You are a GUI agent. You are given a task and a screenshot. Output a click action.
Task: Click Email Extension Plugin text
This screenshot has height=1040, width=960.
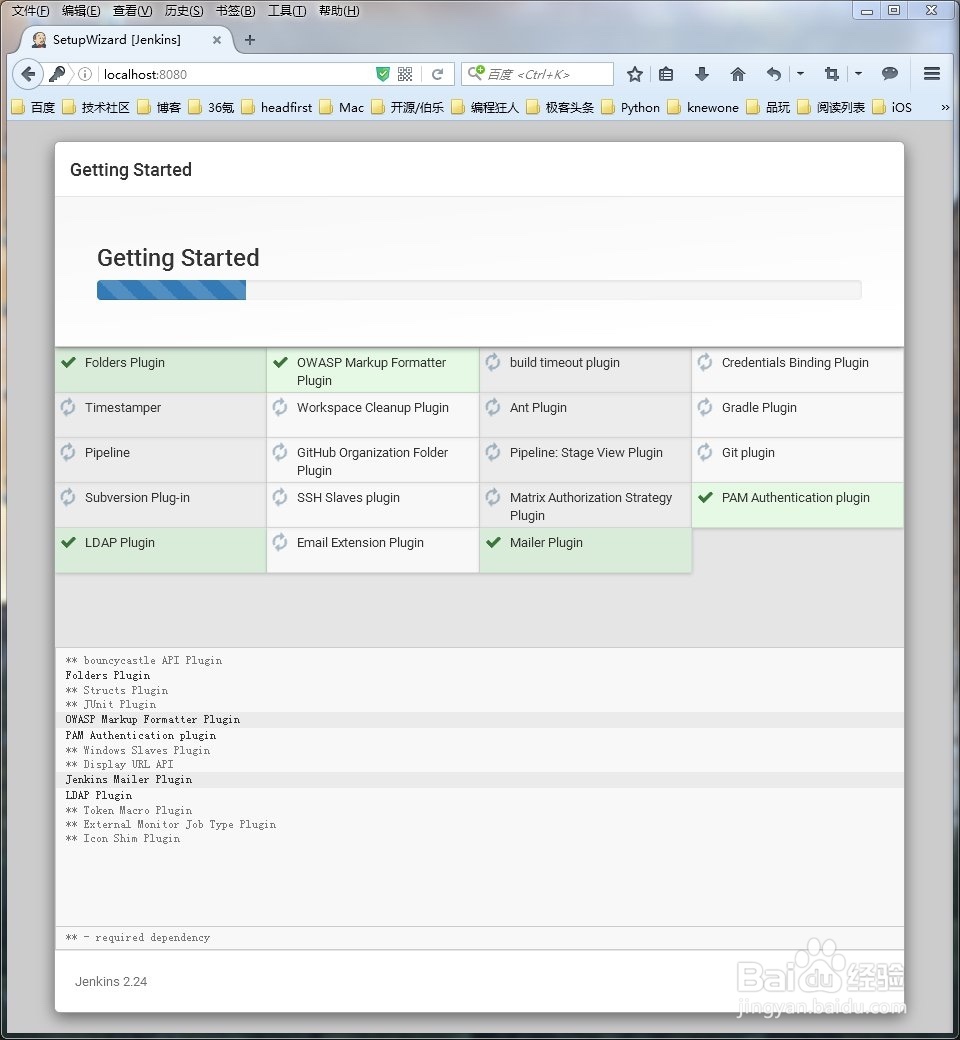click(x=360, y=543)
